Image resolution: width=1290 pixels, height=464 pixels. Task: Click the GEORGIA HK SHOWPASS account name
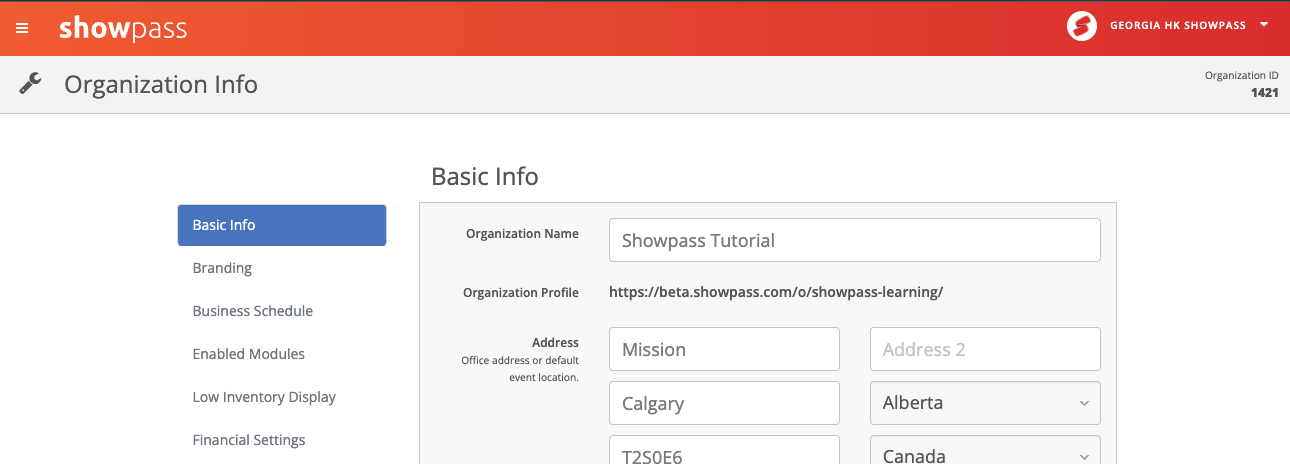(1178, 26)
